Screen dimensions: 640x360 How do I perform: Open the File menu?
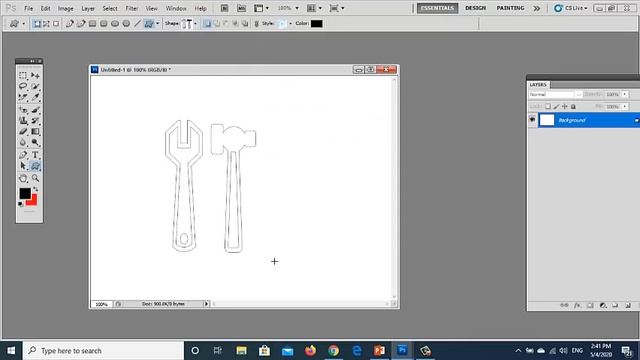(x=28, y=8)
